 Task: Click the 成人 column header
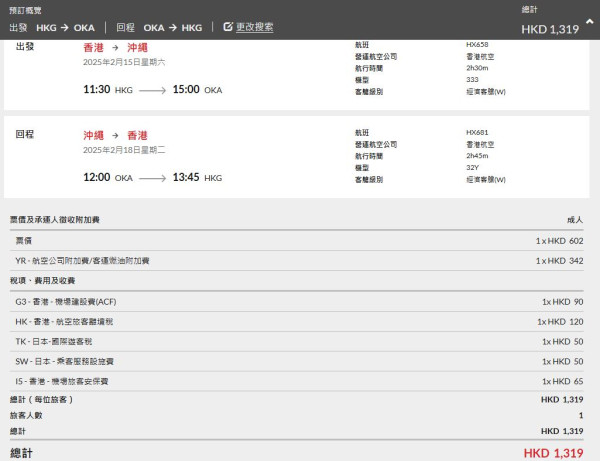click(575, 220)
